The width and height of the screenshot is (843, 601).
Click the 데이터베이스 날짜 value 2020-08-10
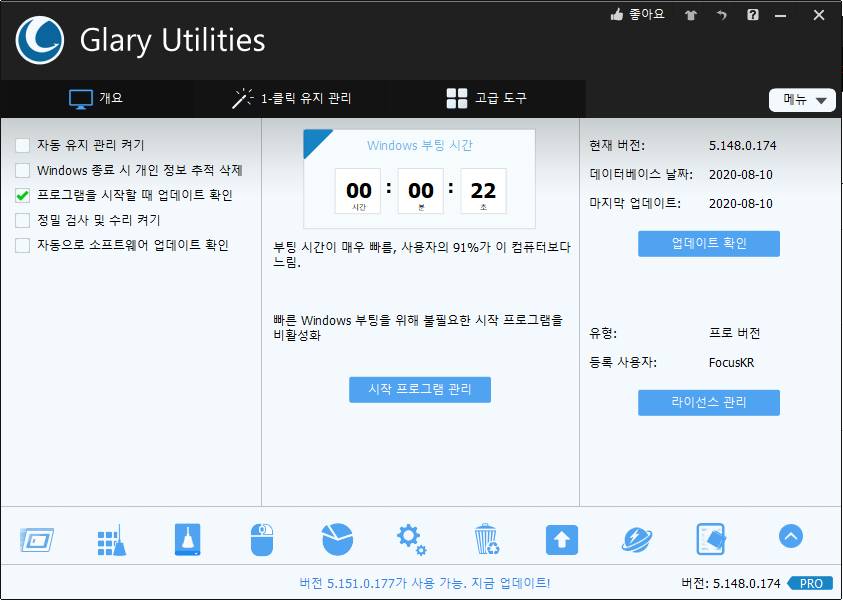point(741,175)
